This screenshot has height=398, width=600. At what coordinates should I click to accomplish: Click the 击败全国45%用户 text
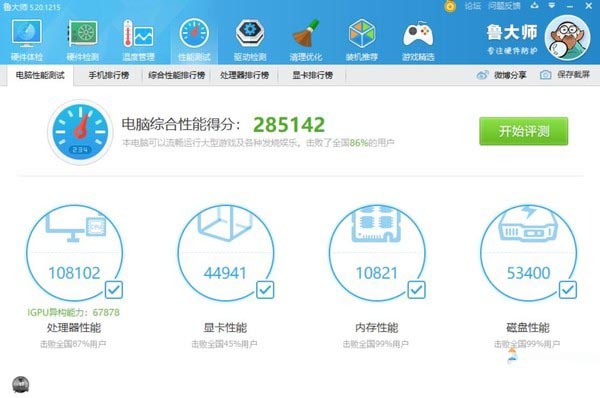225,344
